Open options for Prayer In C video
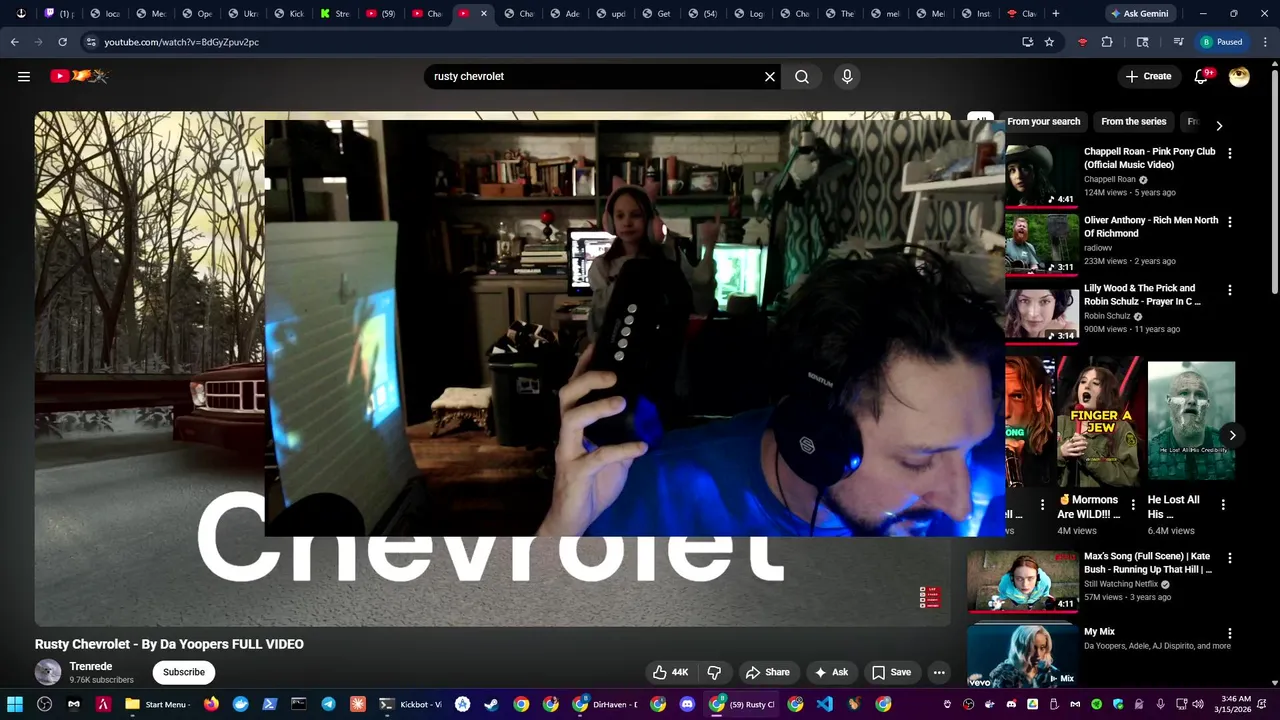Image resolution: width=1280 pixels, height=720 pixels. click(1230, 290)
